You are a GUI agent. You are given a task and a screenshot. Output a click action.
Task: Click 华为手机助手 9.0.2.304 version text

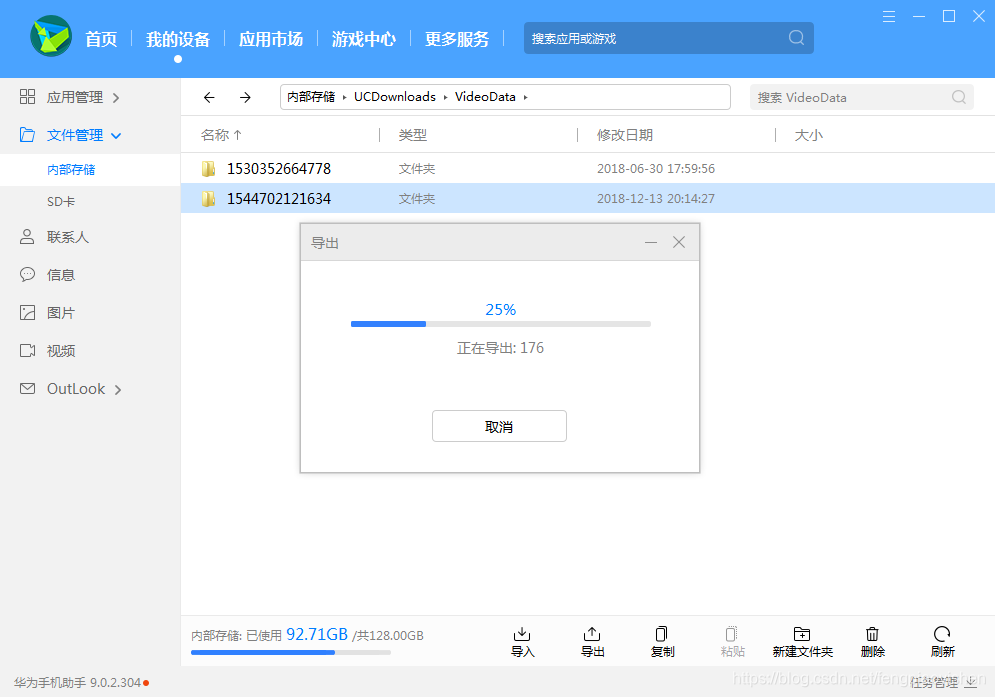tap(77, 682)
